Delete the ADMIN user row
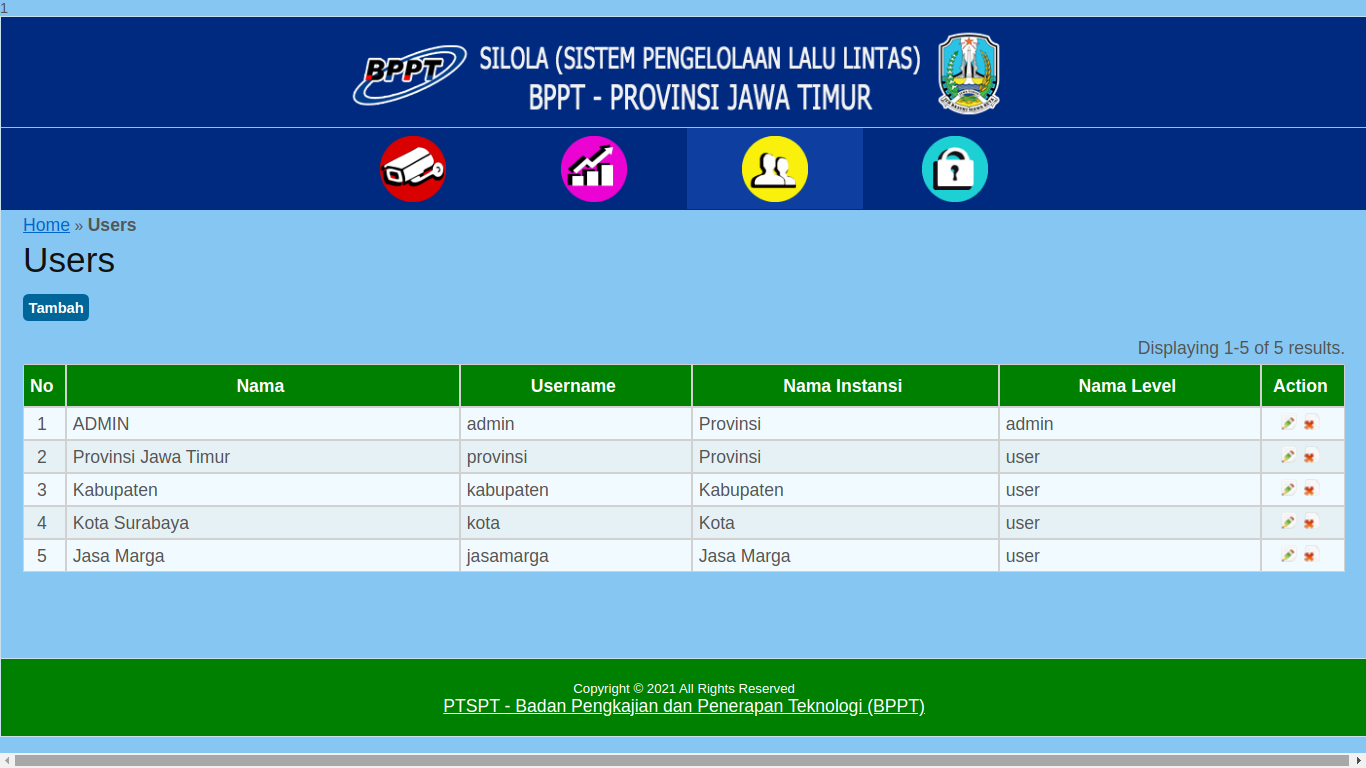The width and height of the screenshot is (1366, 768). pos(1310,423)
